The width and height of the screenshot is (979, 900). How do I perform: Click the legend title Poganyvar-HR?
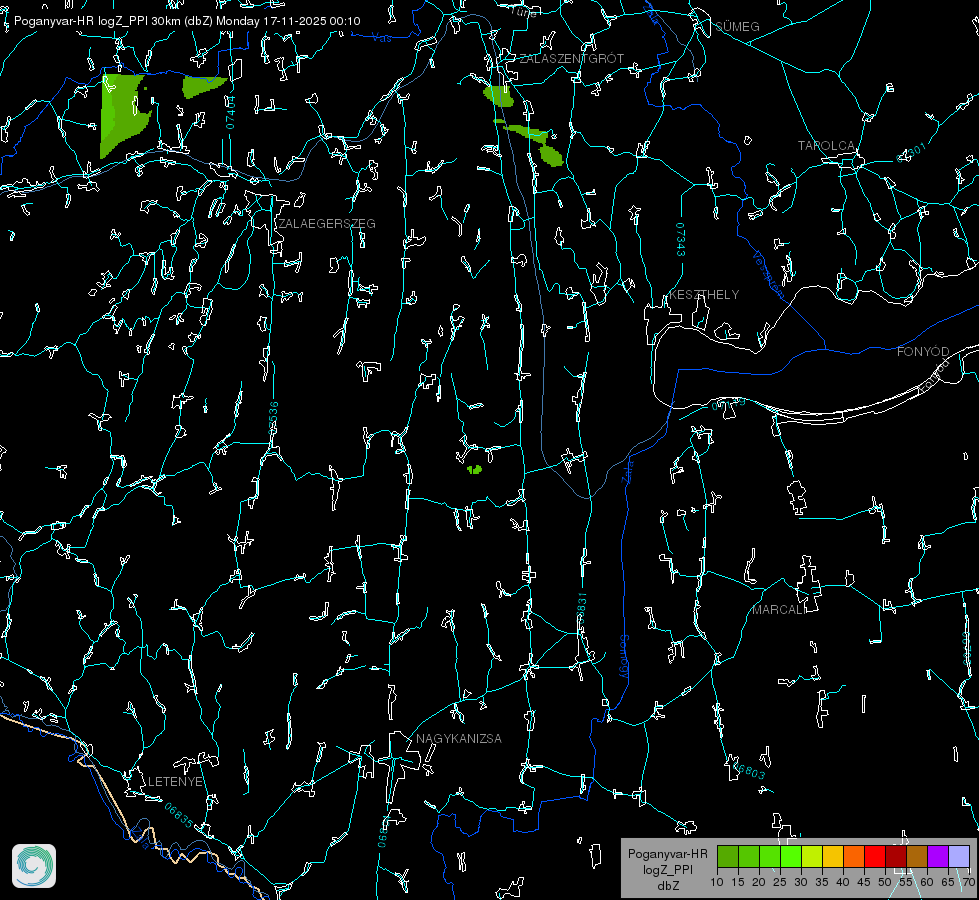[x=667, y=854]
